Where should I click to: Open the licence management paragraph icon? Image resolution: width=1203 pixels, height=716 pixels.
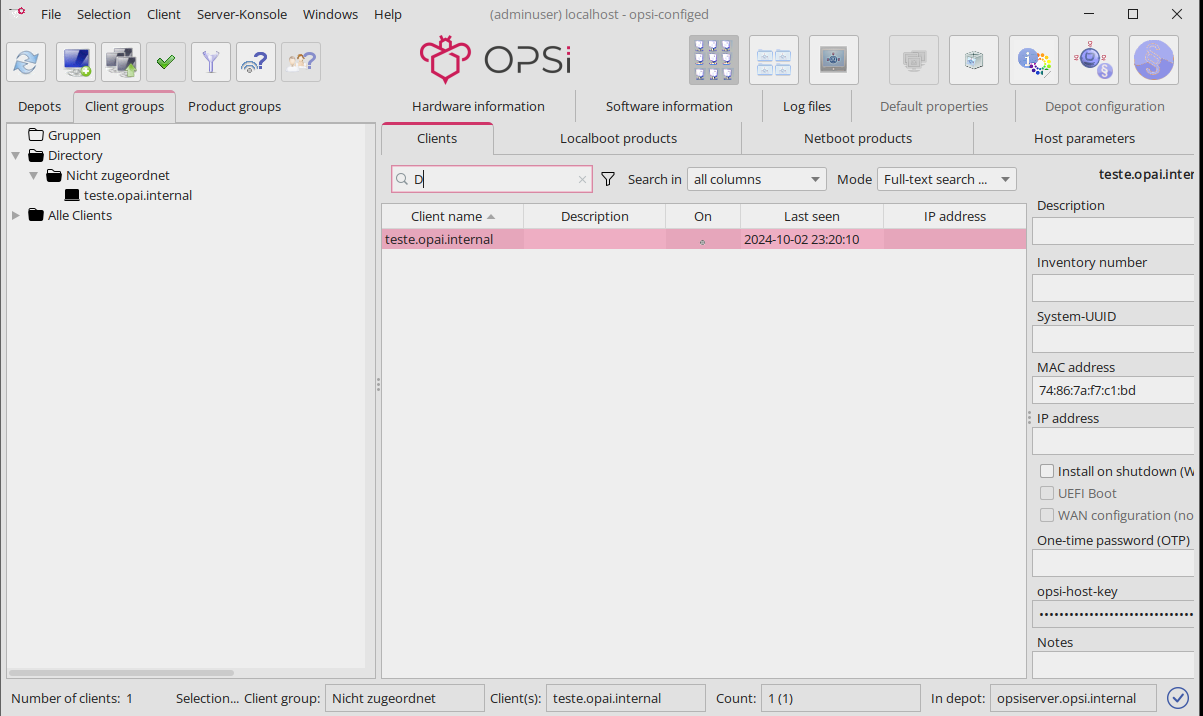[1154, 60]
